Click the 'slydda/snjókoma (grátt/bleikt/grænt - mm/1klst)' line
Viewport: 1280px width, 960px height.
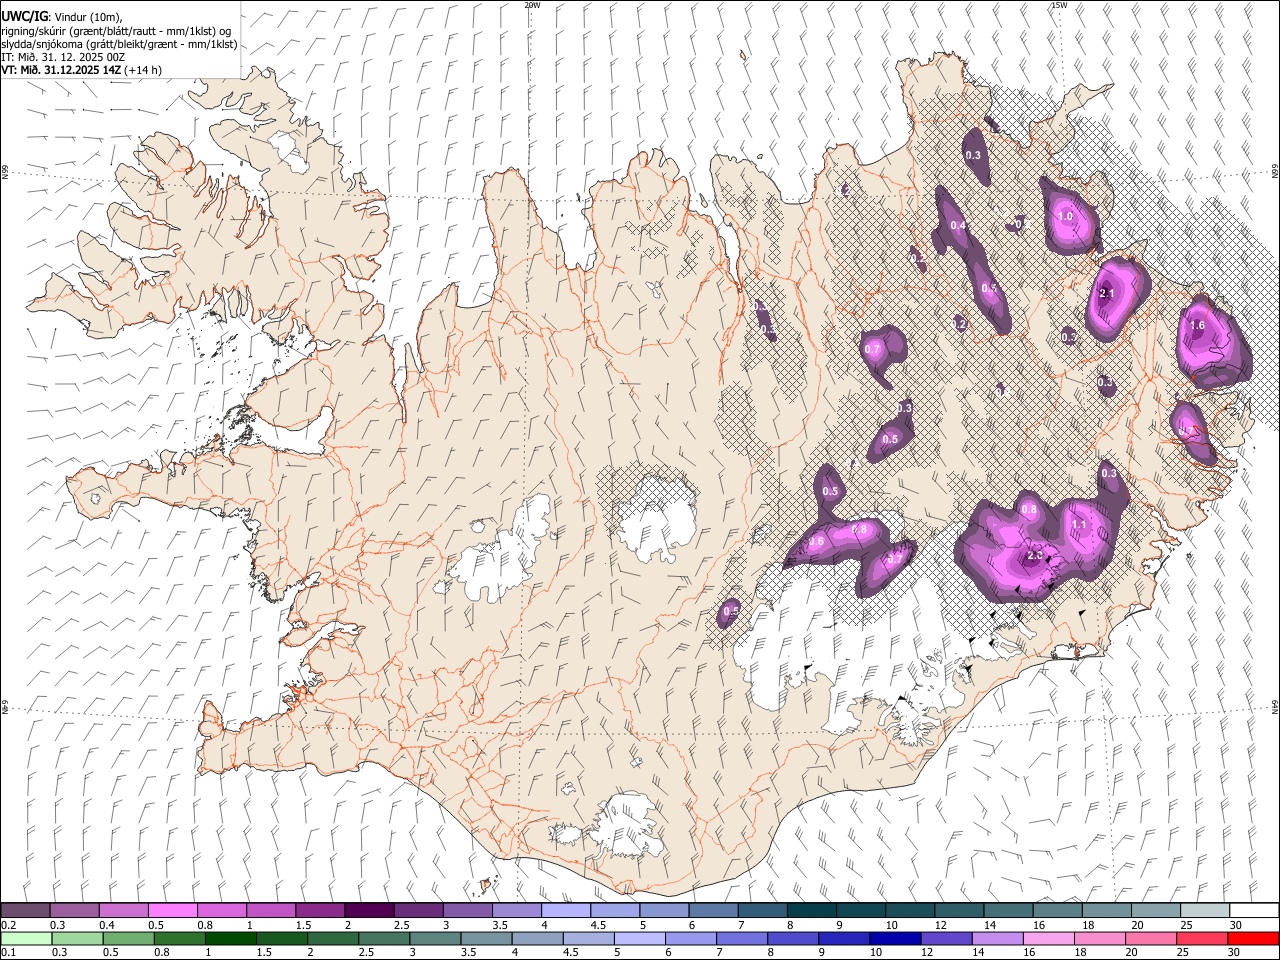pos(119,44)
